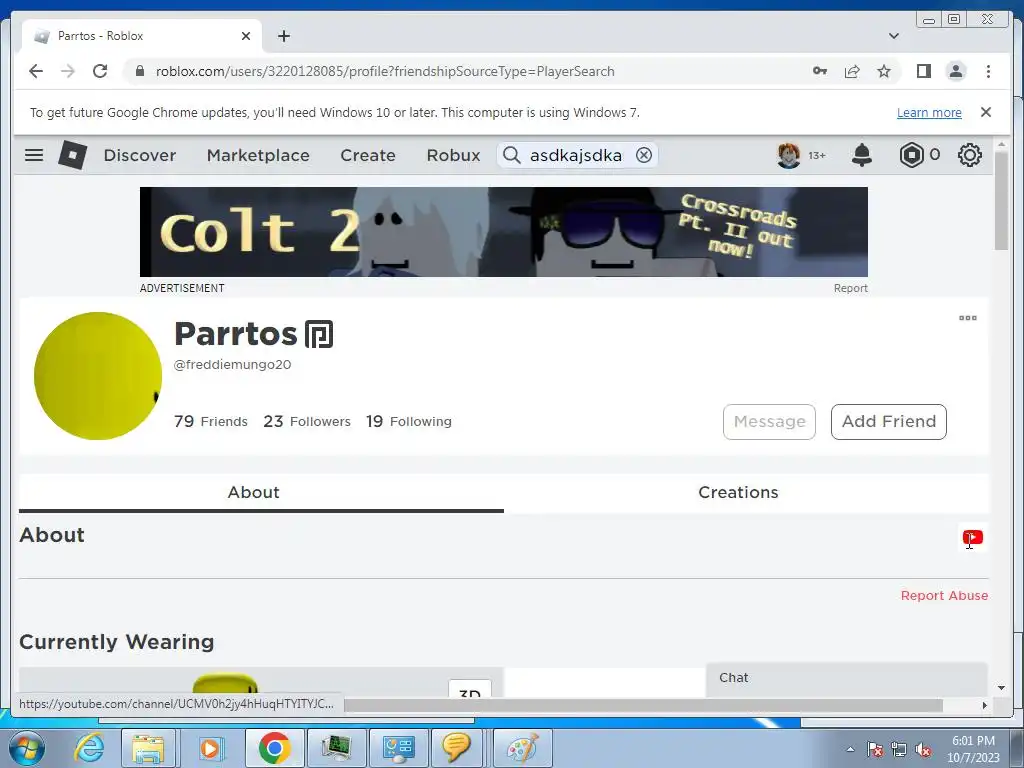Viewport: 1024px width, 768px height.
Task: Click the horizontal scrollbar right arrow
Action: tap(984, 705)
